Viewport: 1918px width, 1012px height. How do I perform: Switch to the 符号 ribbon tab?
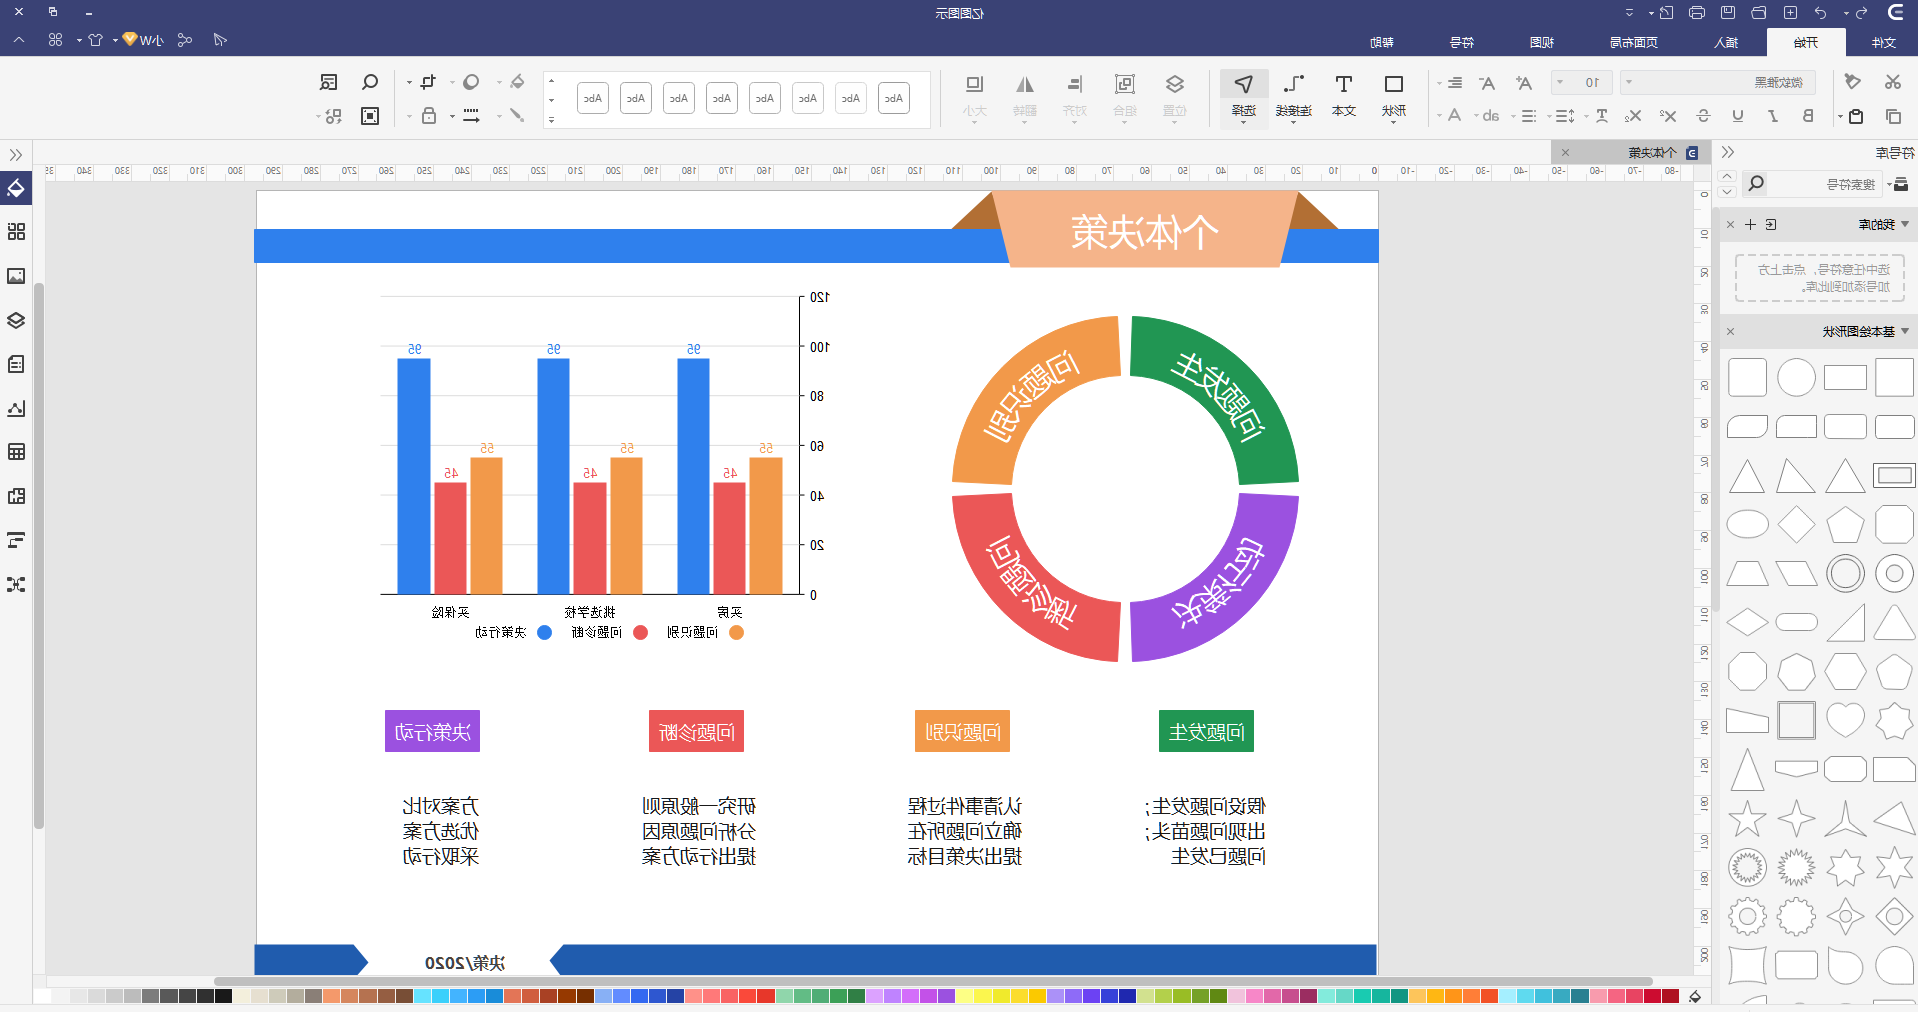pos(1461,42)
